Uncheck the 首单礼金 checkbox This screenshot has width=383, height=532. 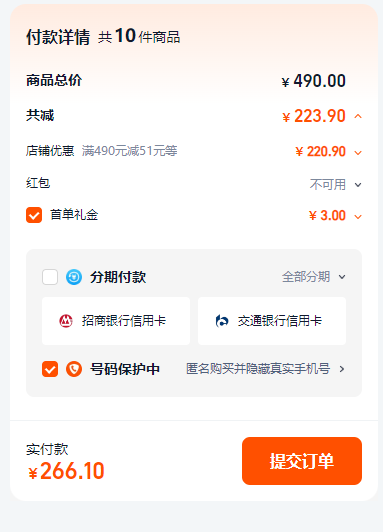pos(34,215)
